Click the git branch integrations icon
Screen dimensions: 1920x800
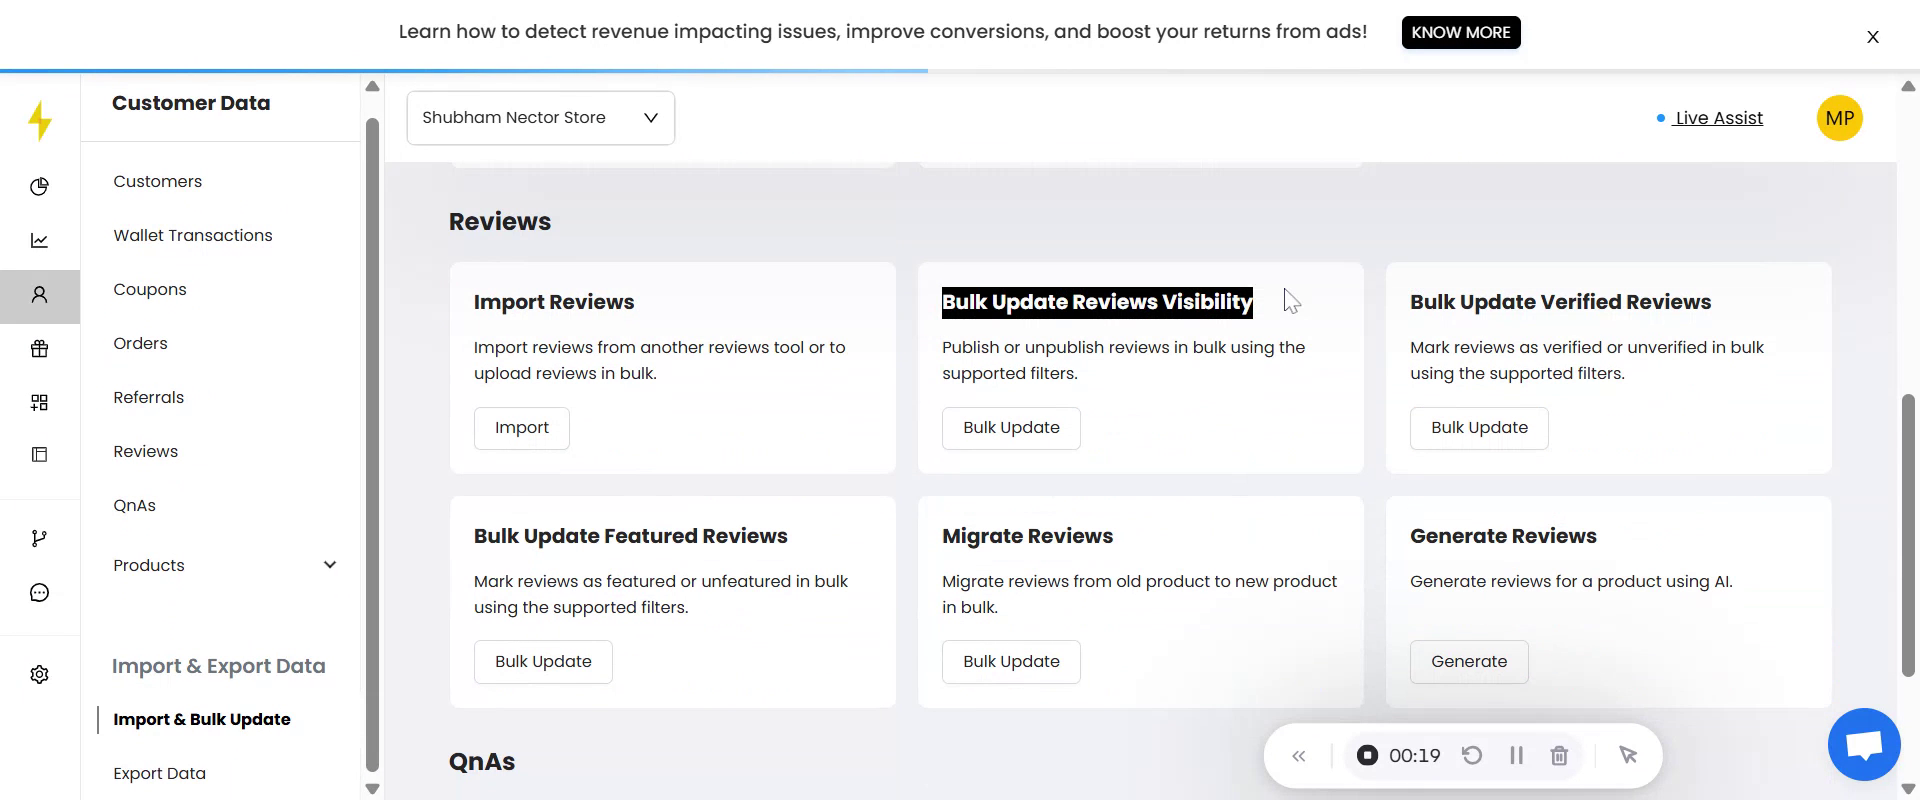click(x=39, y=539)
